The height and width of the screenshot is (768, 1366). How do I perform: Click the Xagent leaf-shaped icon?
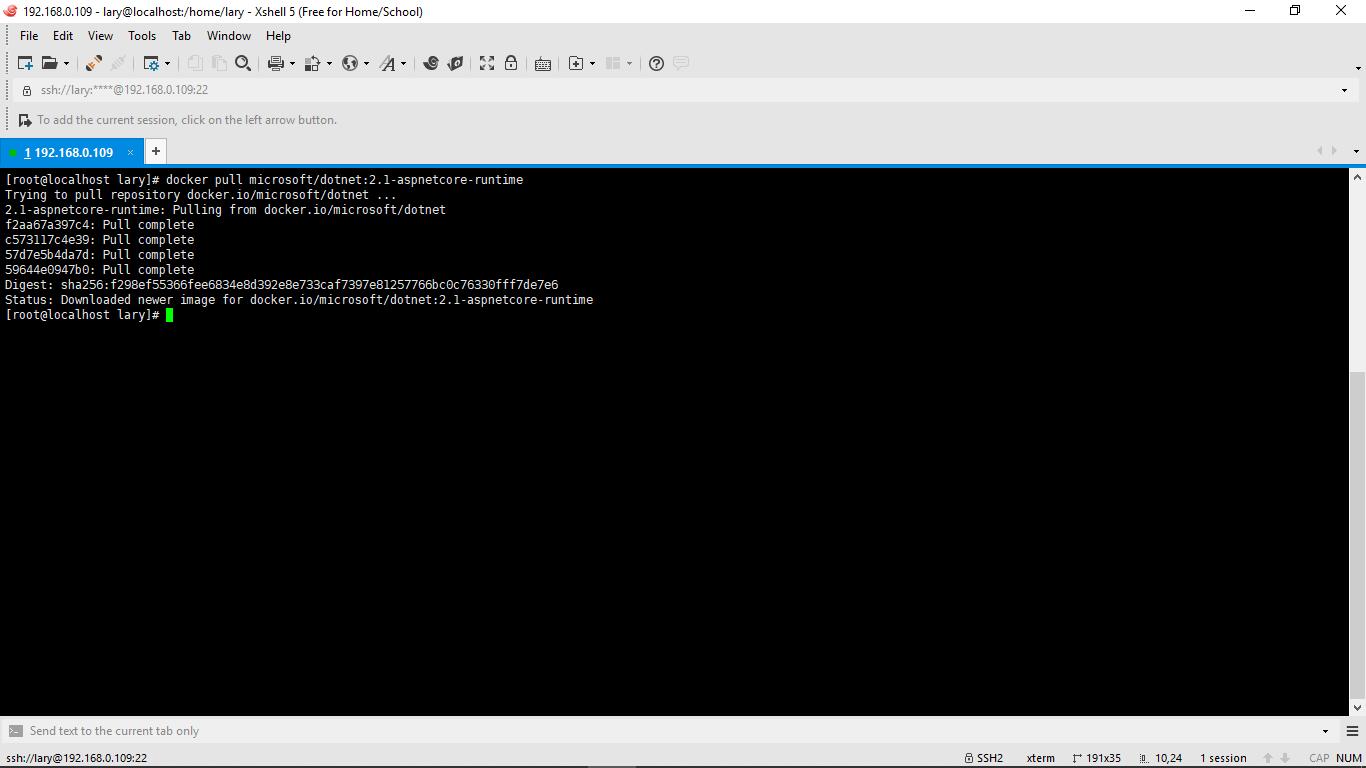click(455, 63)
